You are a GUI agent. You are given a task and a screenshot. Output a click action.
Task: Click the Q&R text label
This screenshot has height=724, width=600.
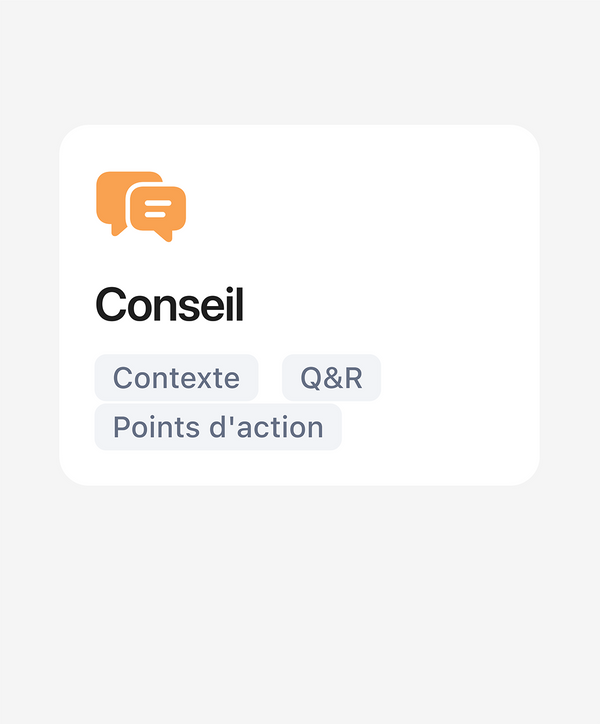(x=331, y=378)
